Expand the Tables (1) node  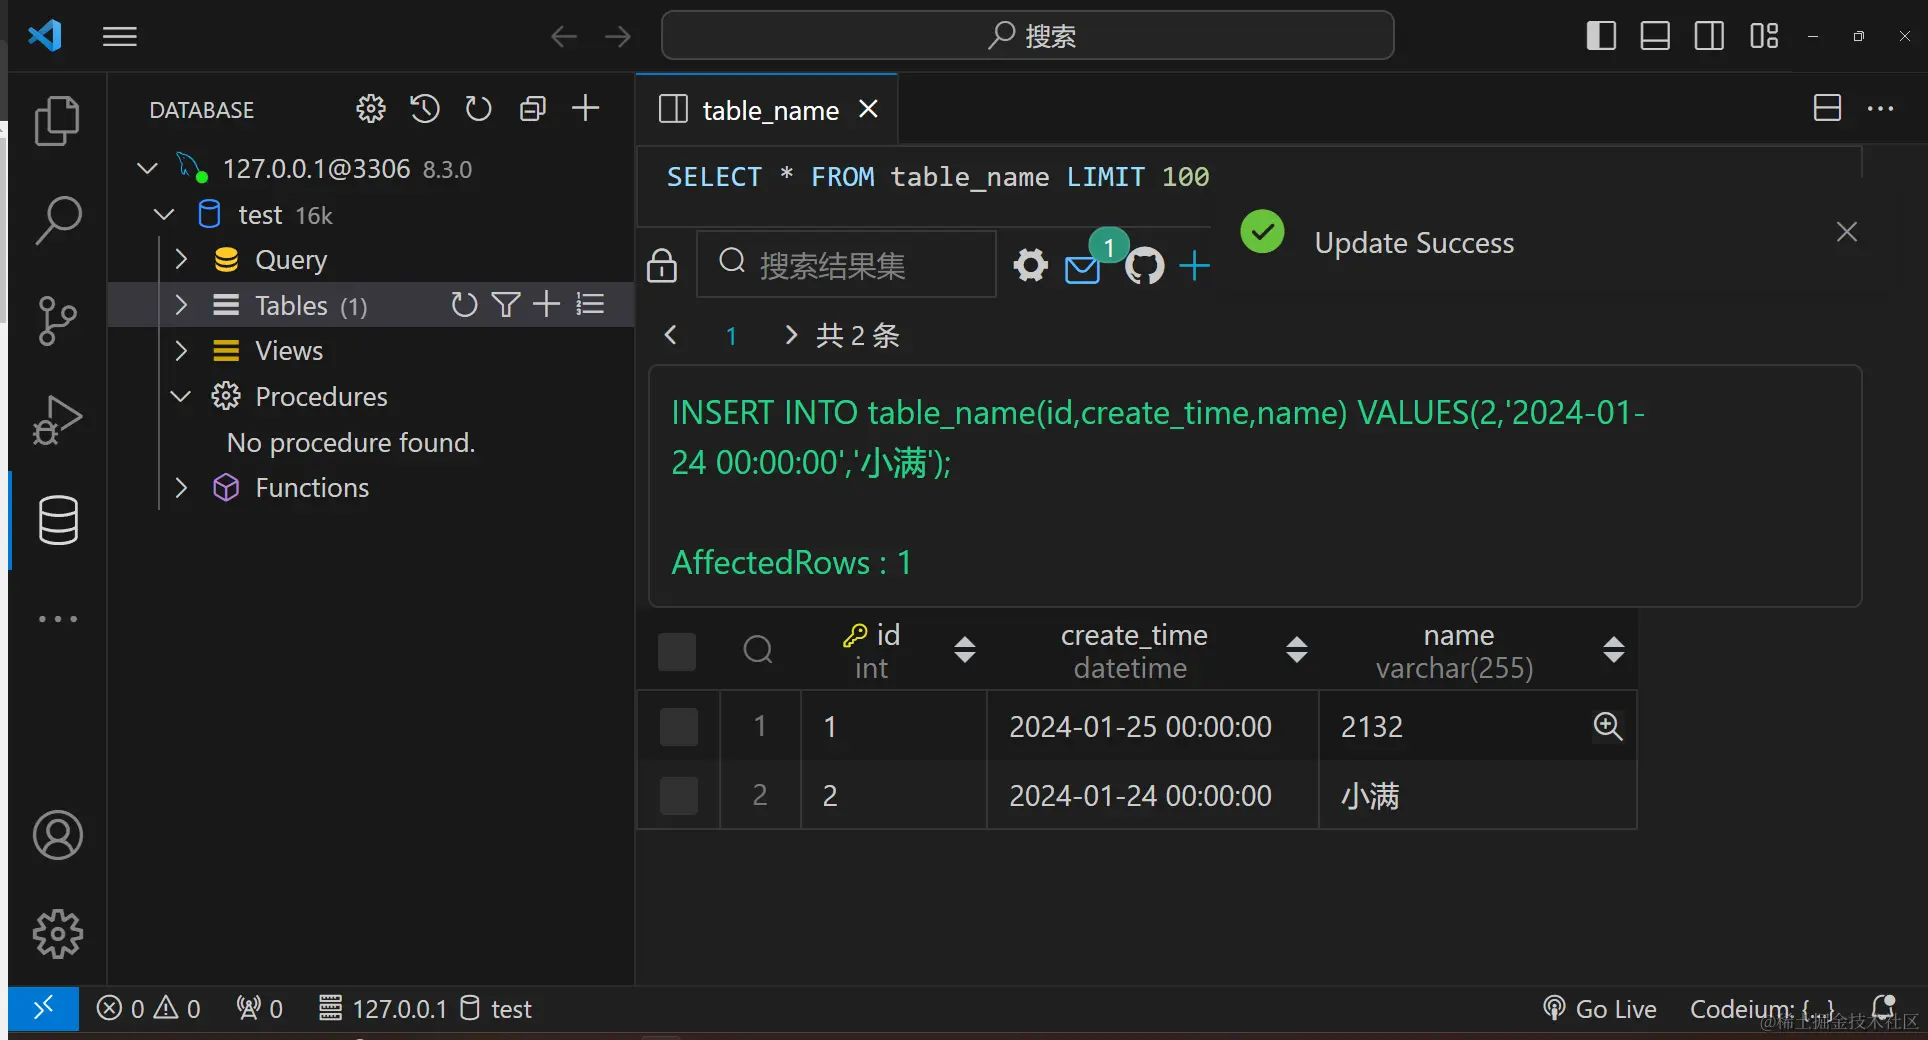point(181,305)
